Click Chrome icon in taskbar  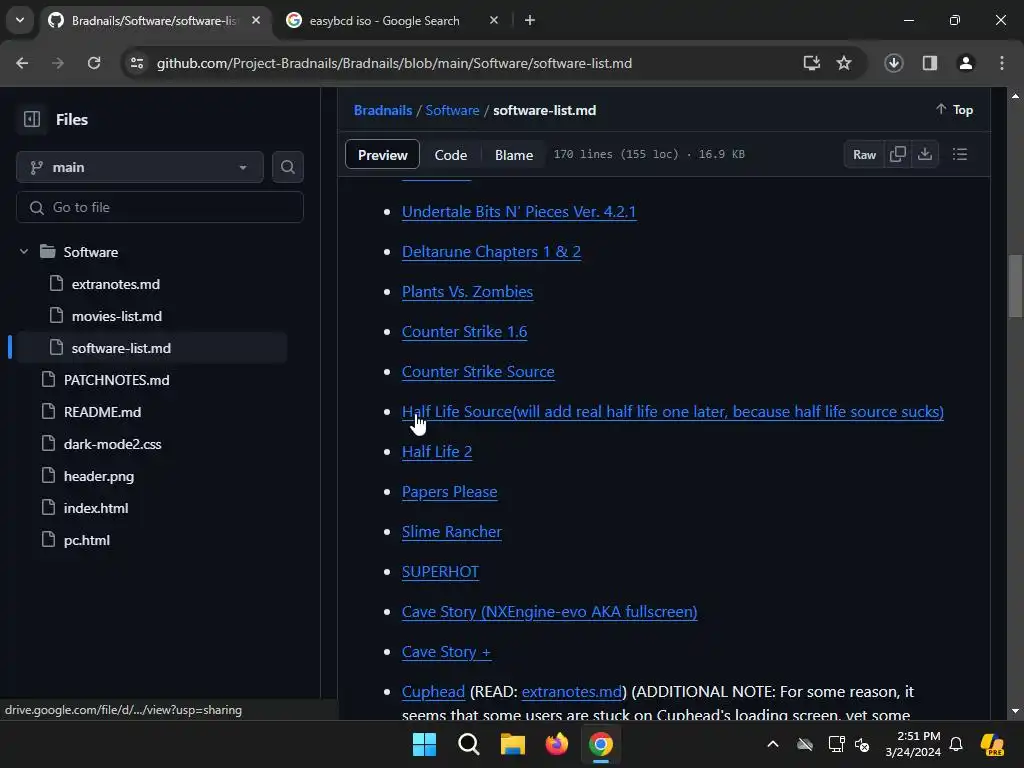(601, 744)
